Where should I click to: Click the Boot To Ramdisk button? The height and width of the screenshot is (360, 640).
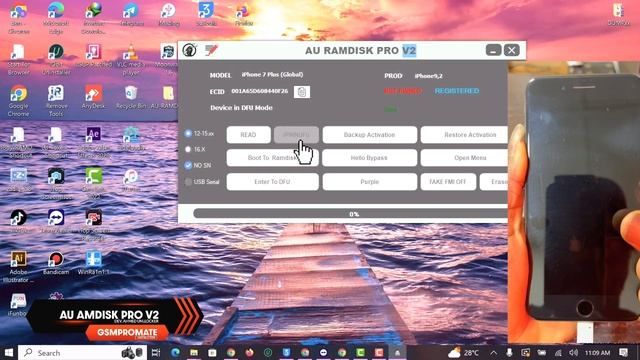pyautogui.click(x=272, y=158)
